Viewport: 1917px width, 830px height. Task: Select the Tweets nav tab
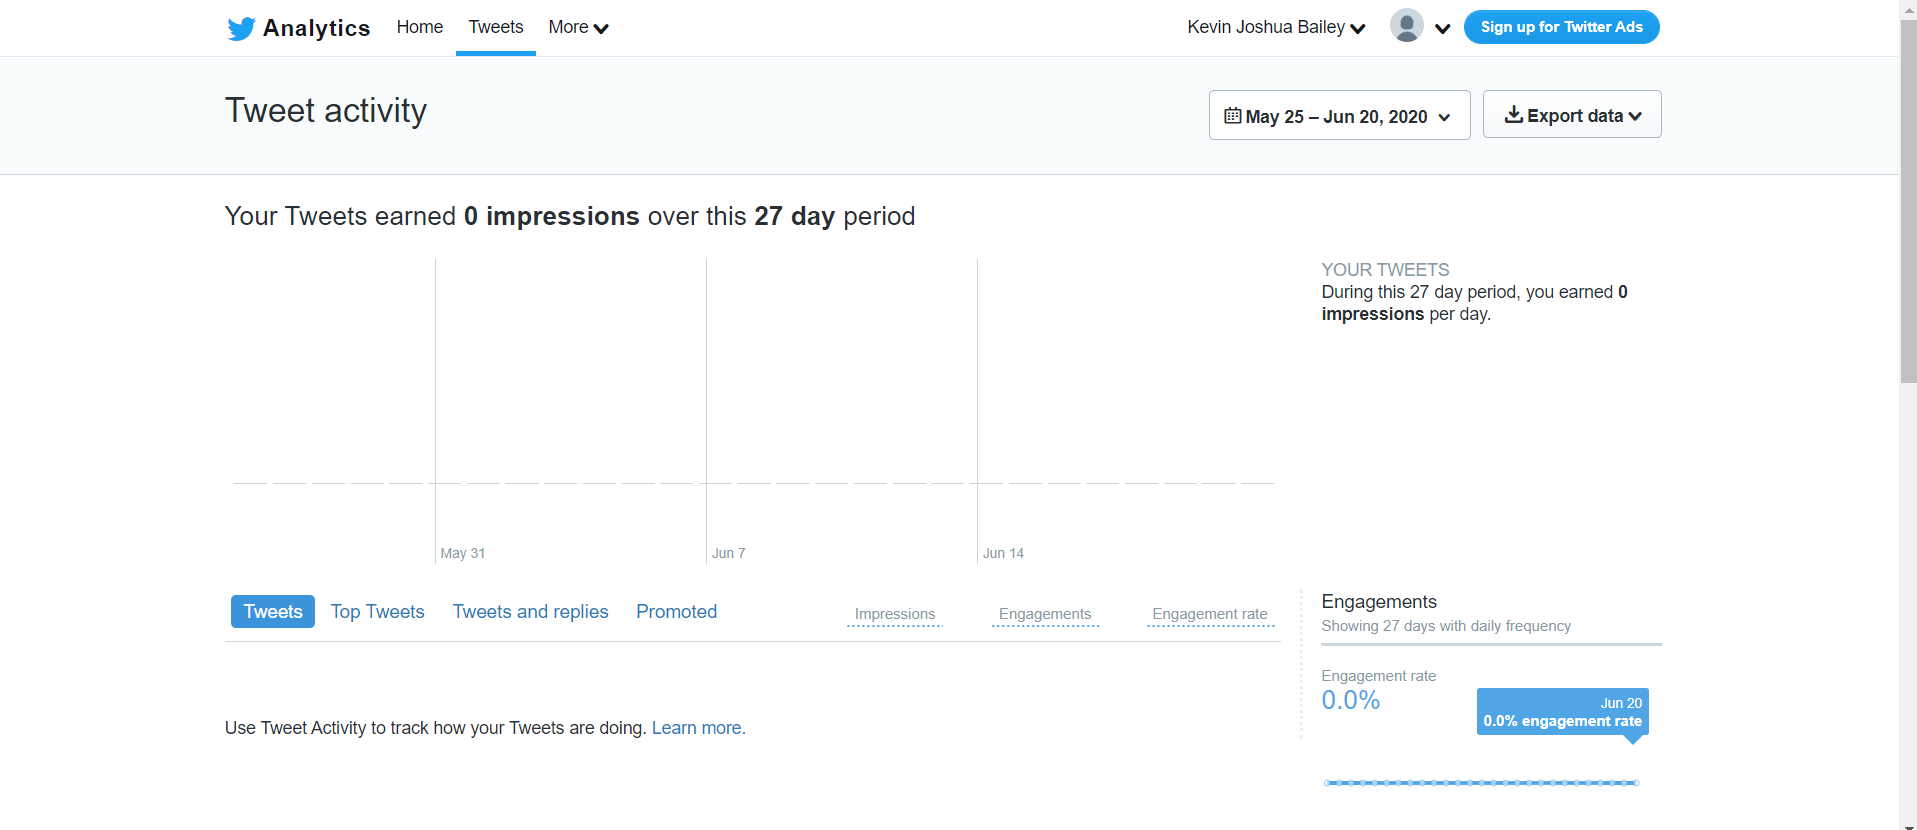point(496,27)
